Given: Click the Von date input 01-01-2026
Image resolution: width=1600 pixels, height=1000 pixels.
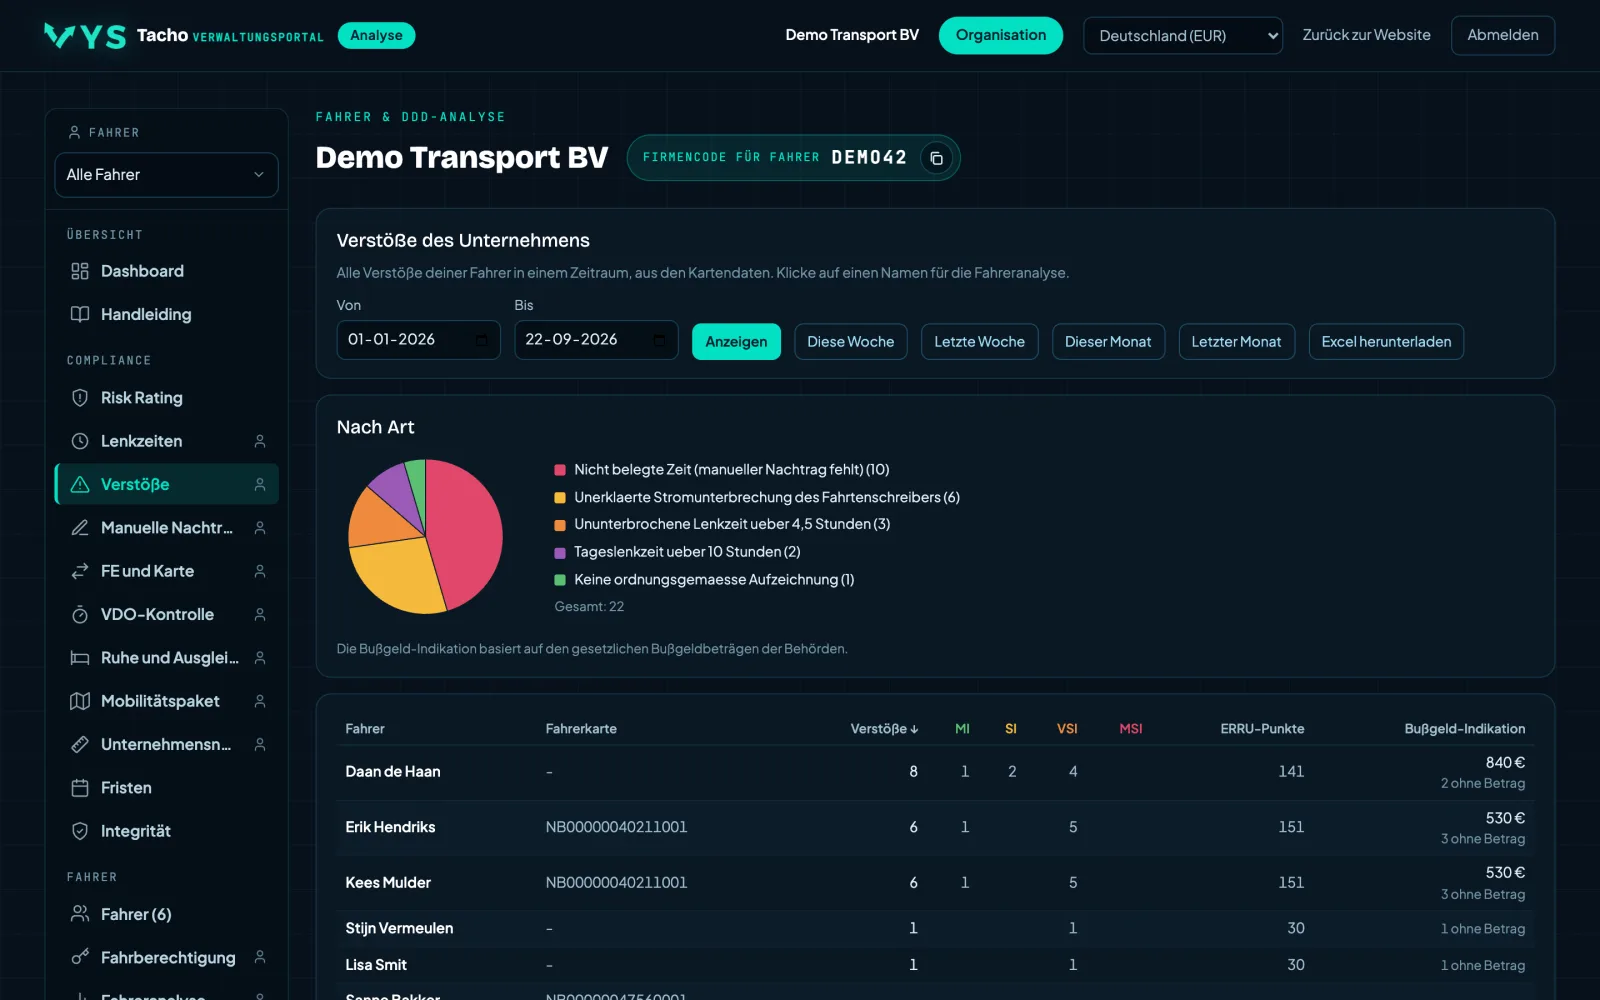Looking at the screenshot, I should (x=418, y=340).
